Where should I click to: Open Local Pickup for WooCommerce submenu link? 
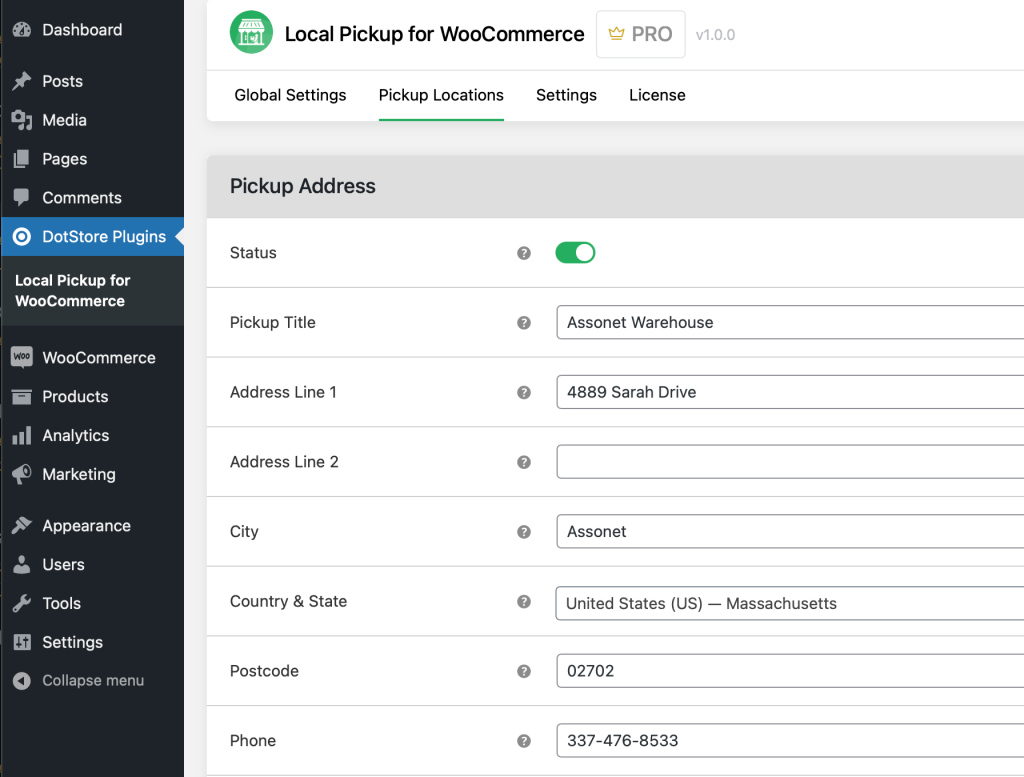[72, 291]
